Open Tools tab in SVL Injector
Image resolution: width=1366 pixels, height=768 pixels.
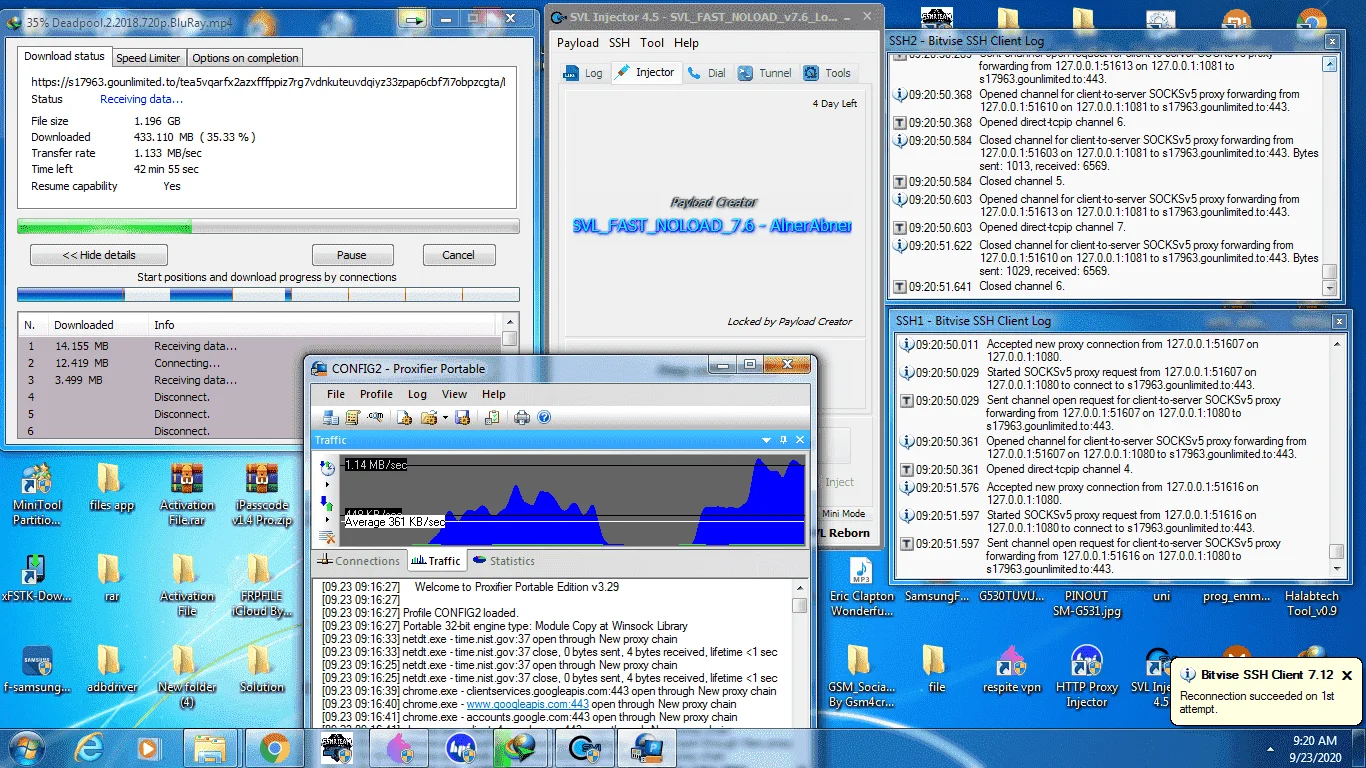tap(828, 73)
